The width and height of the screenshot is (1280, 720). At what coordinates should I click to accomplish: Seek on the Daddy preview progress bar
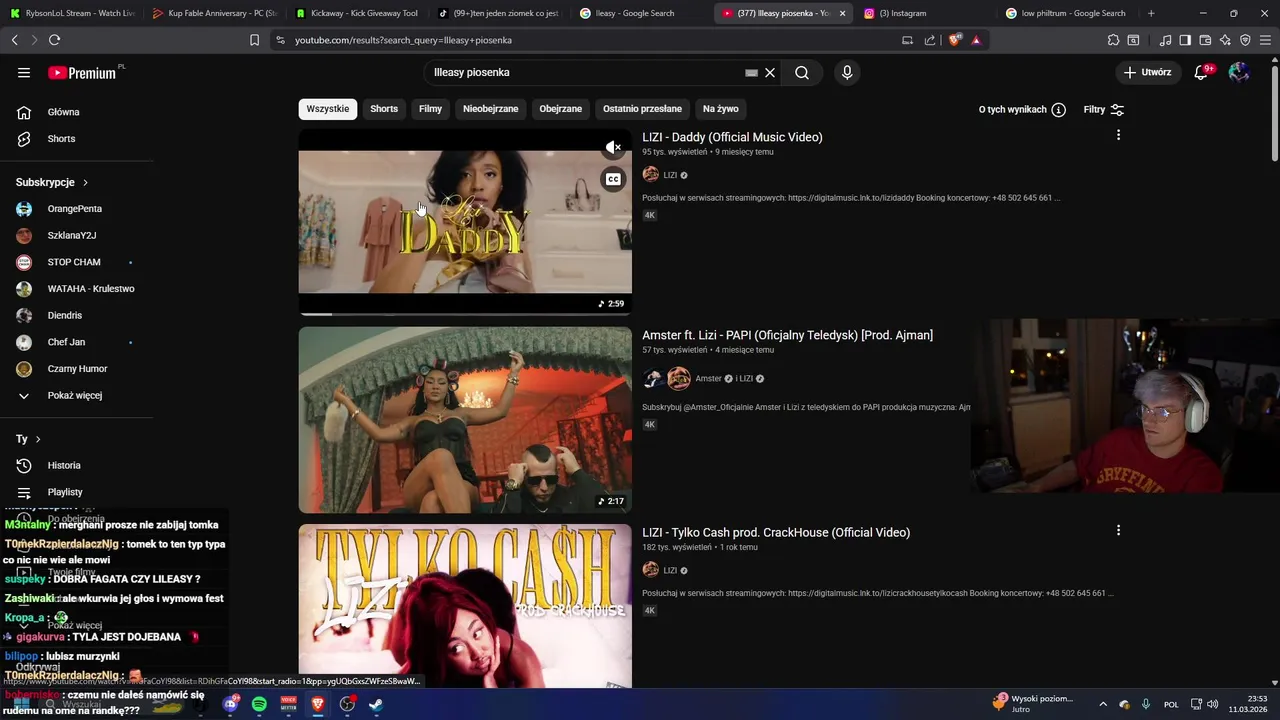(x=465, y=313)
